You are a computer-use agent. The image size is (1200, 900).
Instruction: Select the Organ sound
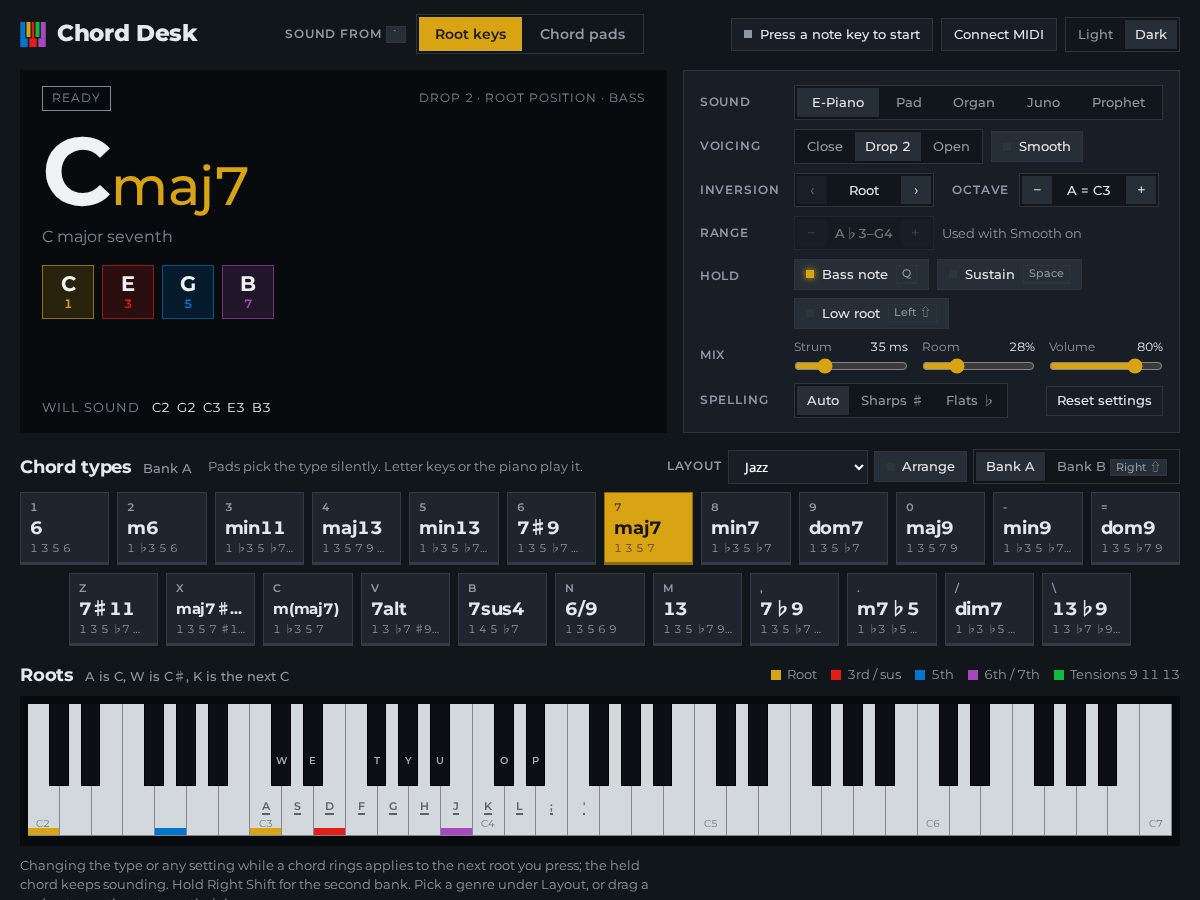[x=973, y=102]
